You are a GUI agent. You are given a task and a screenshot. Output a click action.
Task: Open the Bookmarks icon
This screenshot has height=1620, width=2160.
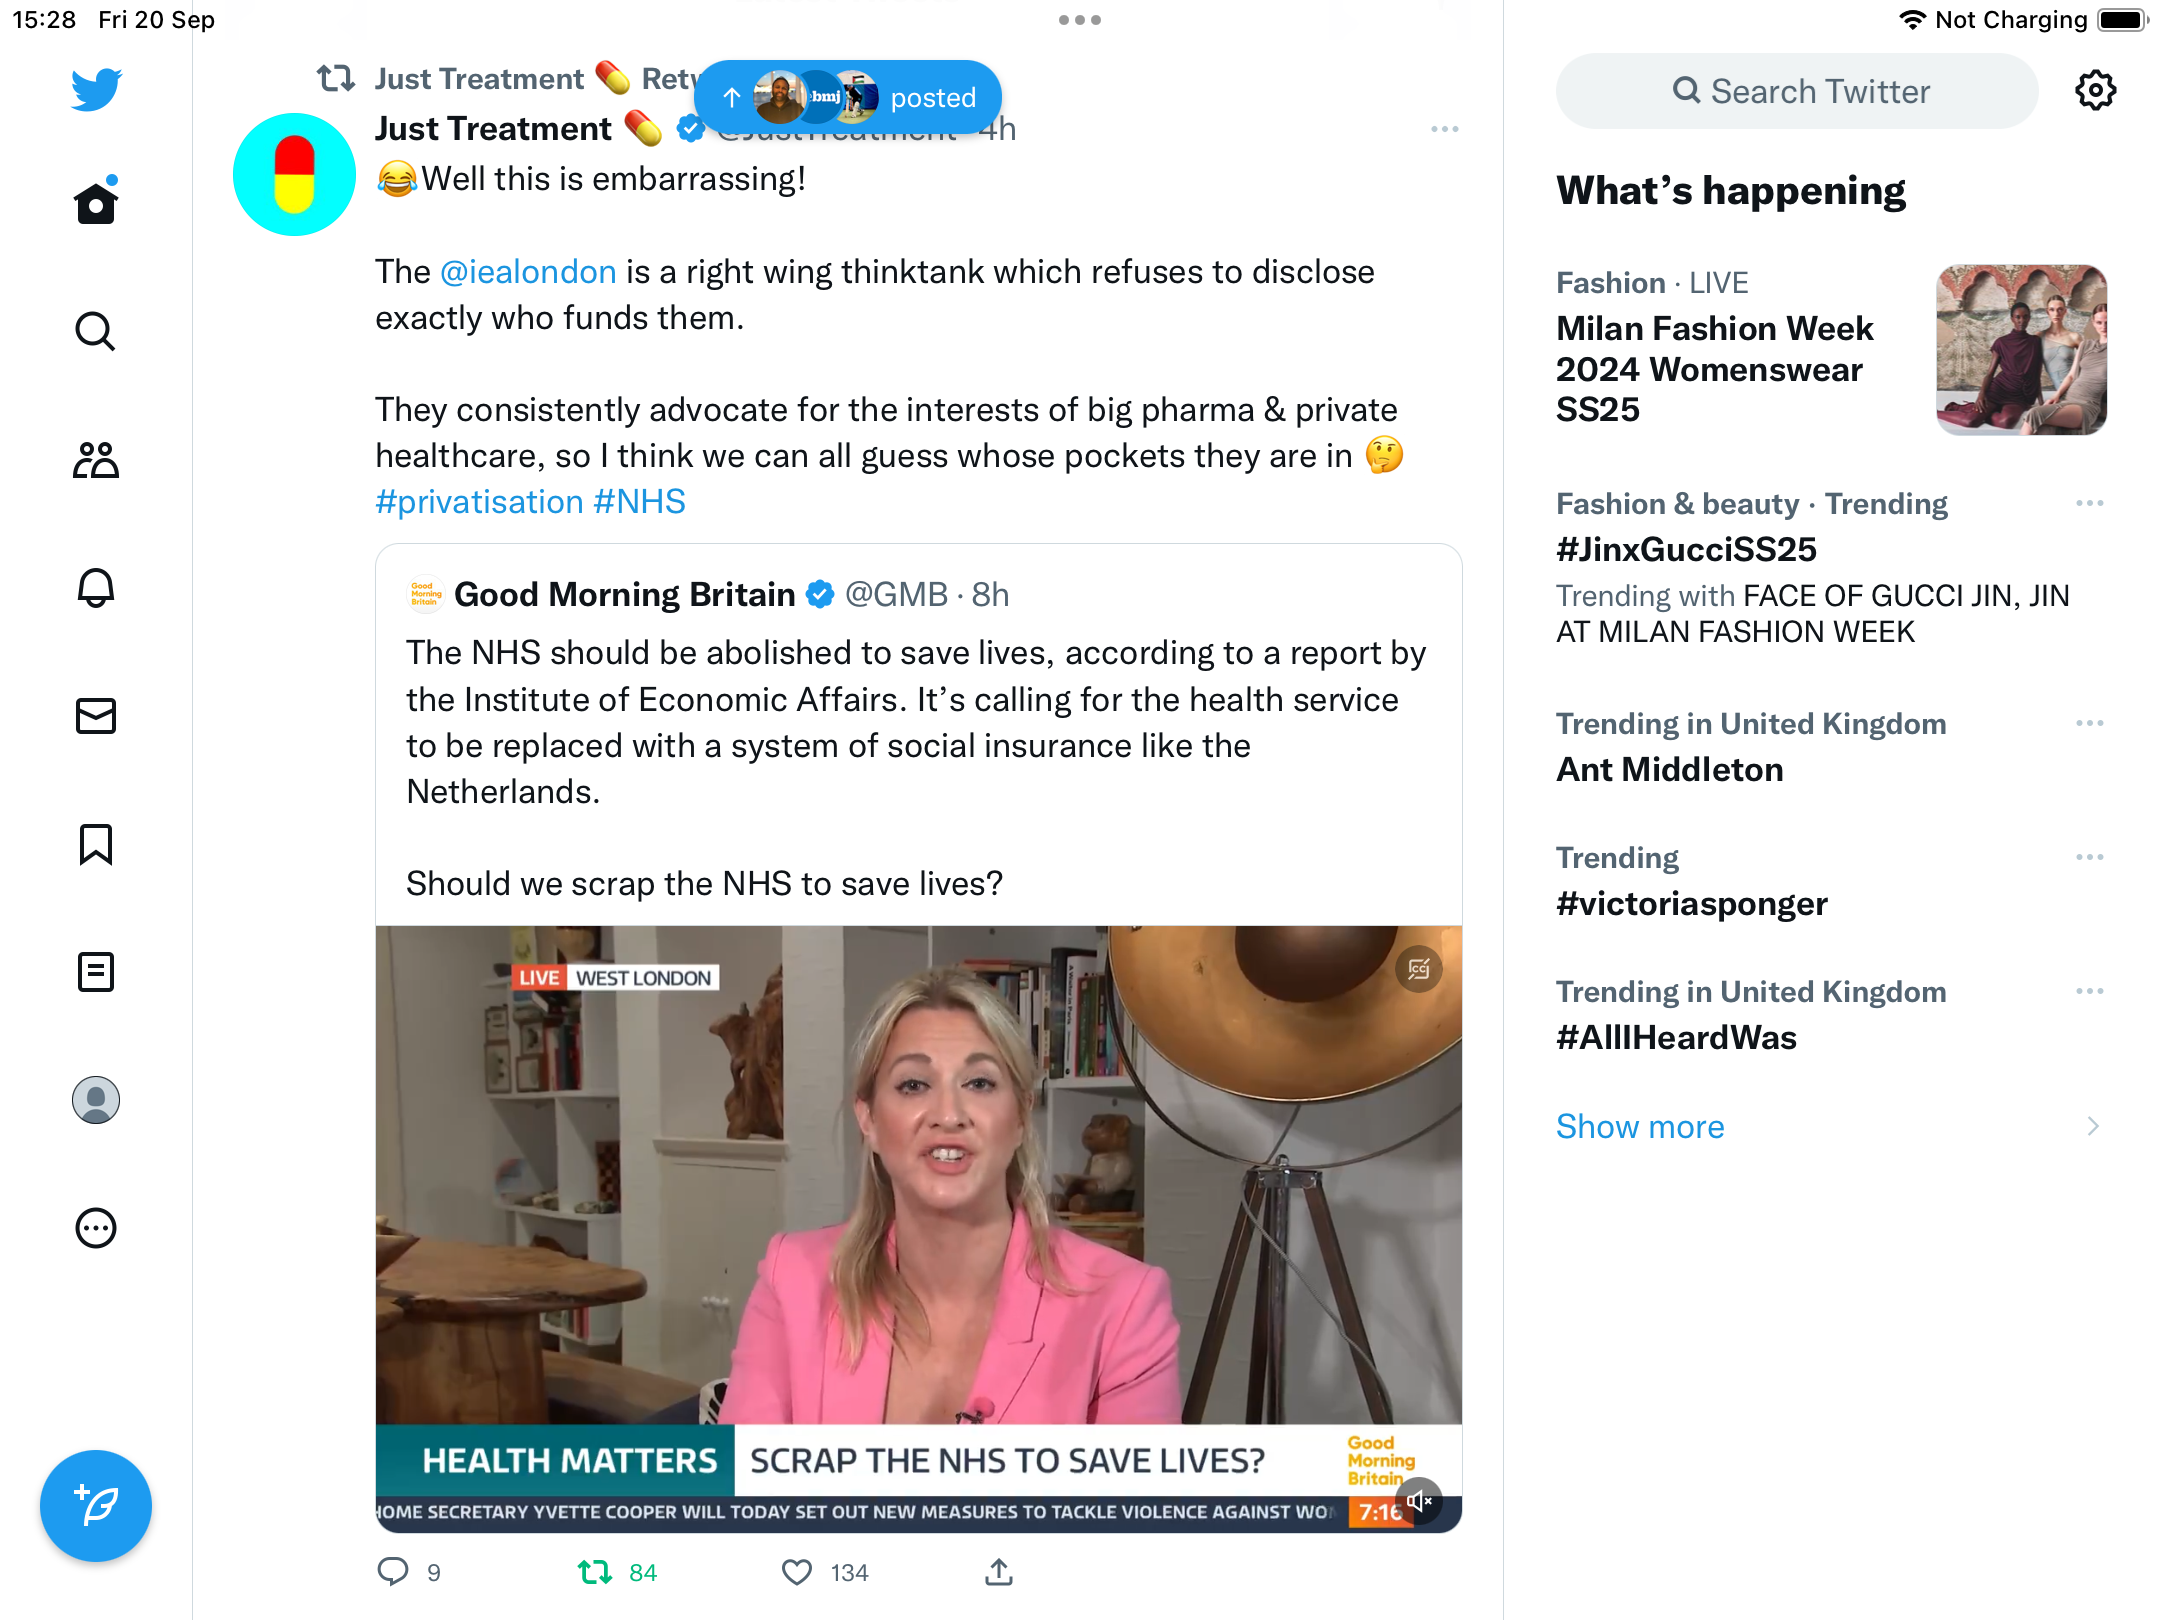[96, 844]
